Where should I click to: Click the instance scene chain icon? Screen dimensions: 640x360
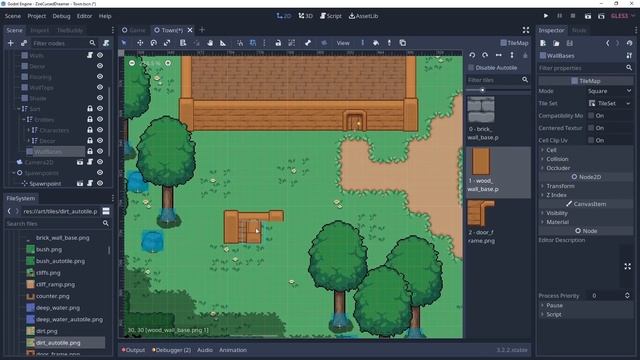tap(24, 43)
